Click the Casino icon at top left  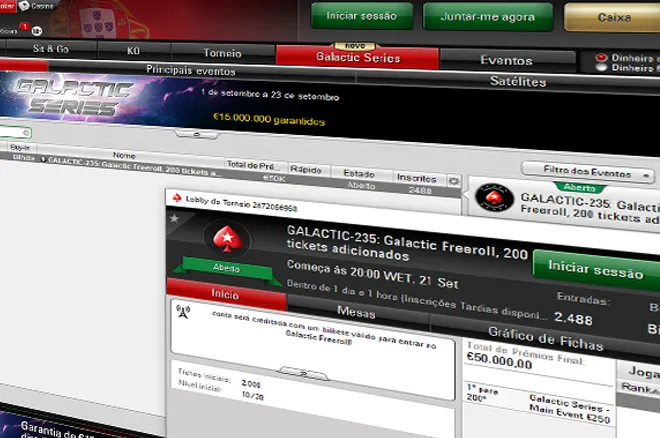pos(24,5)
